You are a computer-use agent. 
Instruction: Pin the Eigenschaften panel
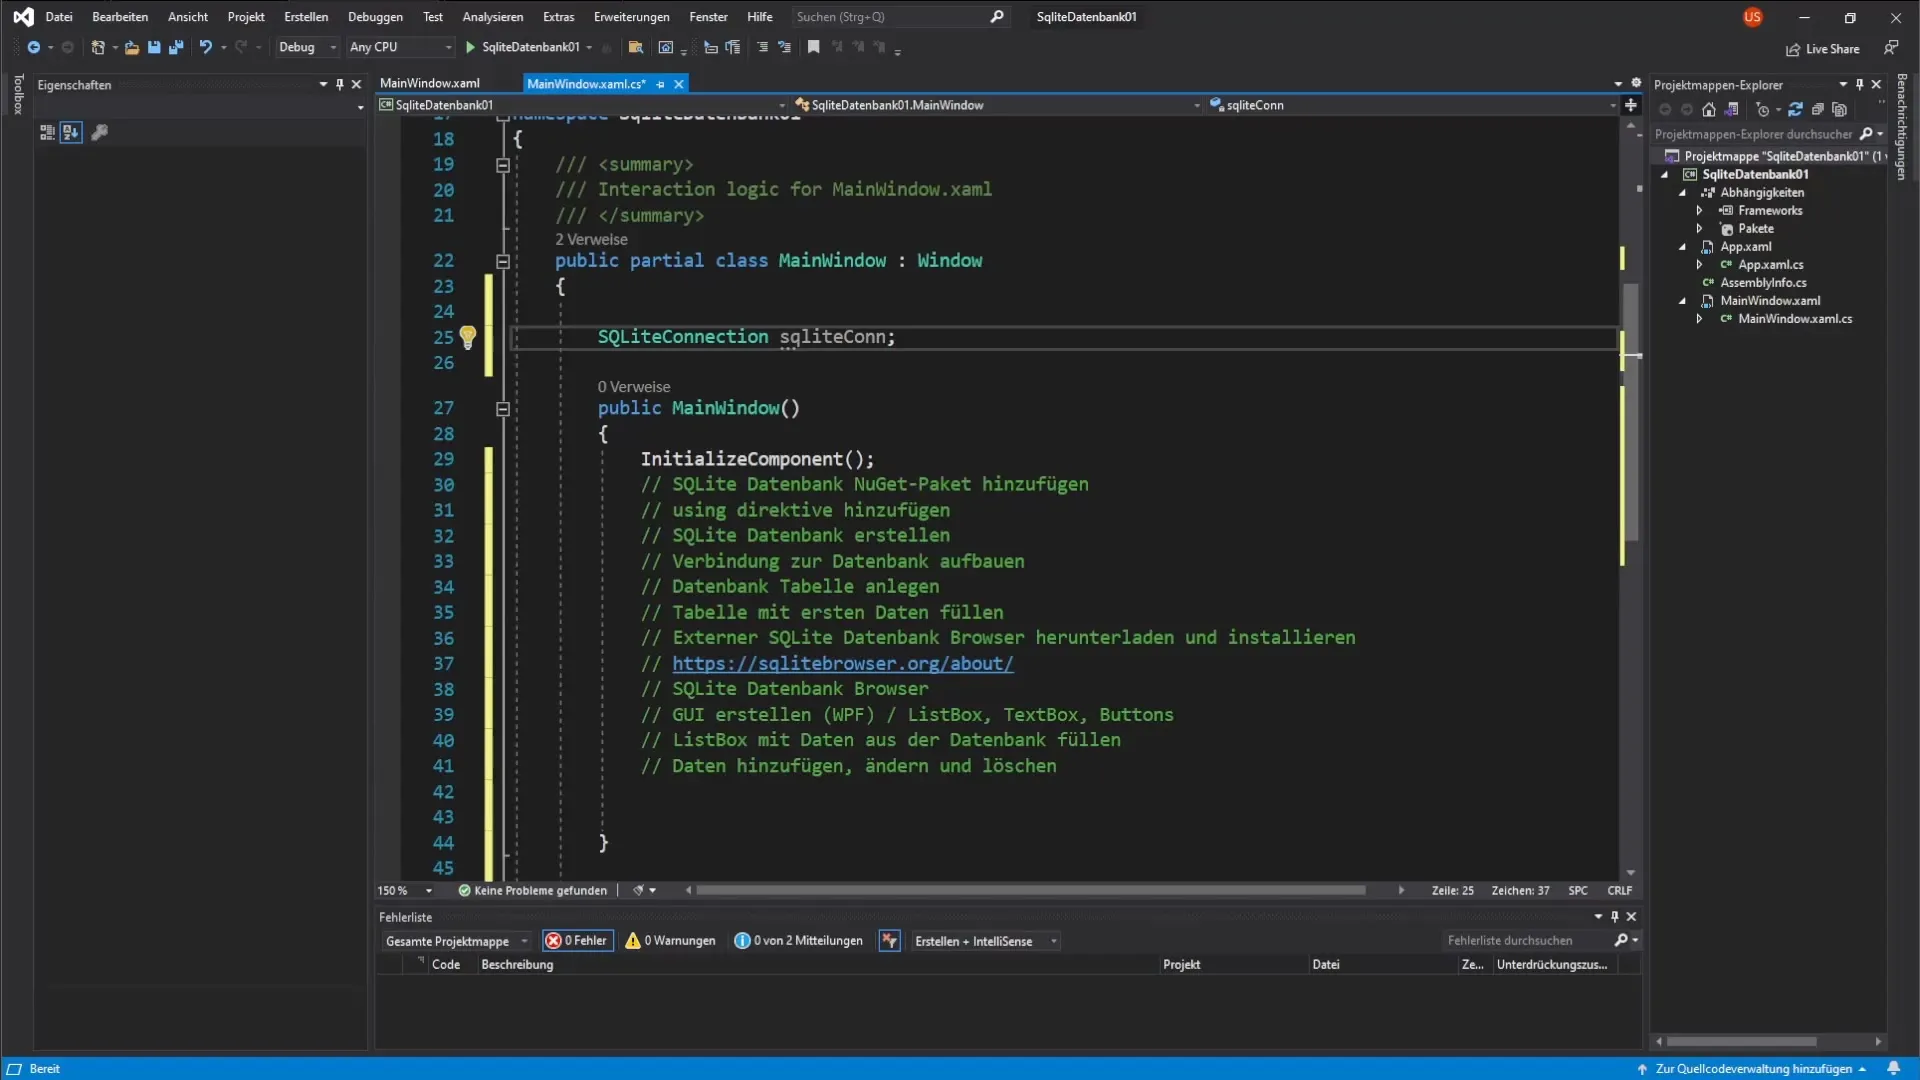tap(339, 85)
